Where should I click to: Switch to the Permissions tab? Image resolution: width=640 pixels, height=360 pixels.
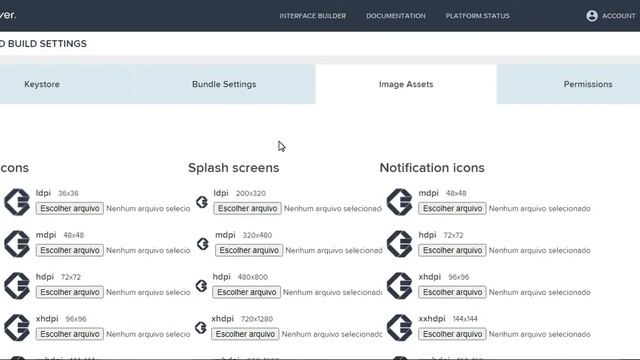(x=588, y=84)
